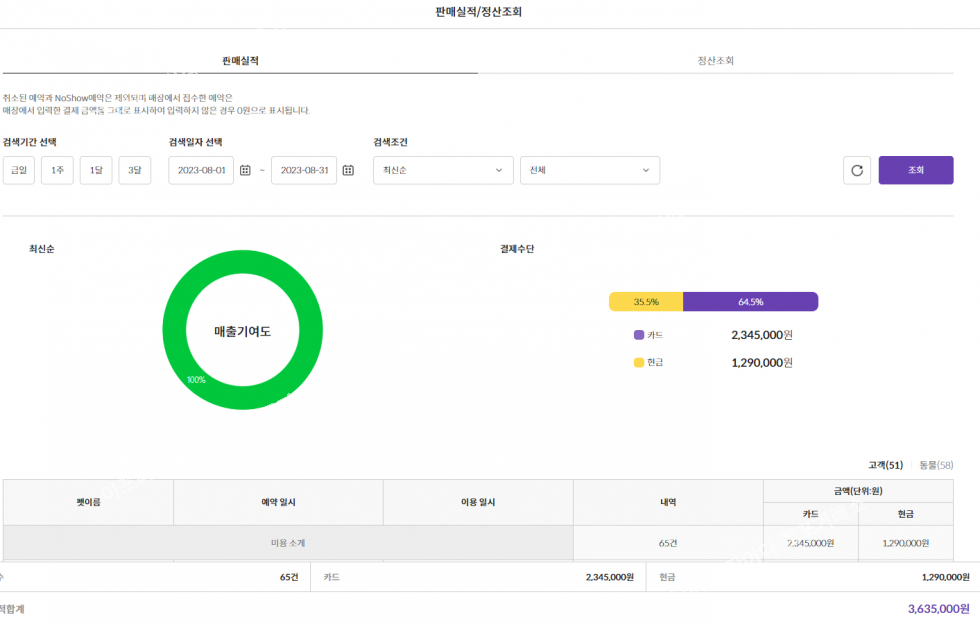Expand the 전체 filter dropdown
This screenshot has height=624, width=980.
point(589,171)
